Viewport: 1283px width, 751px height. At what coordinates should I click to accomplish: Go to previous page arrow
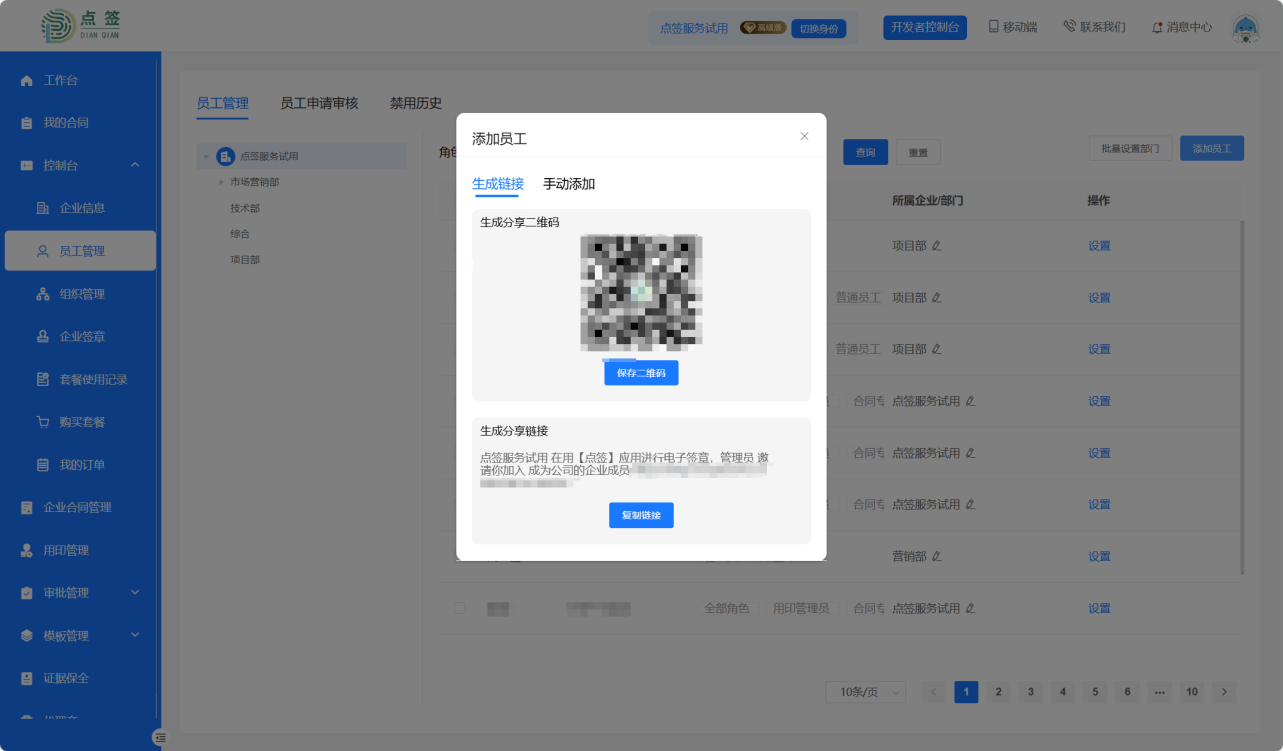(934, 692)
